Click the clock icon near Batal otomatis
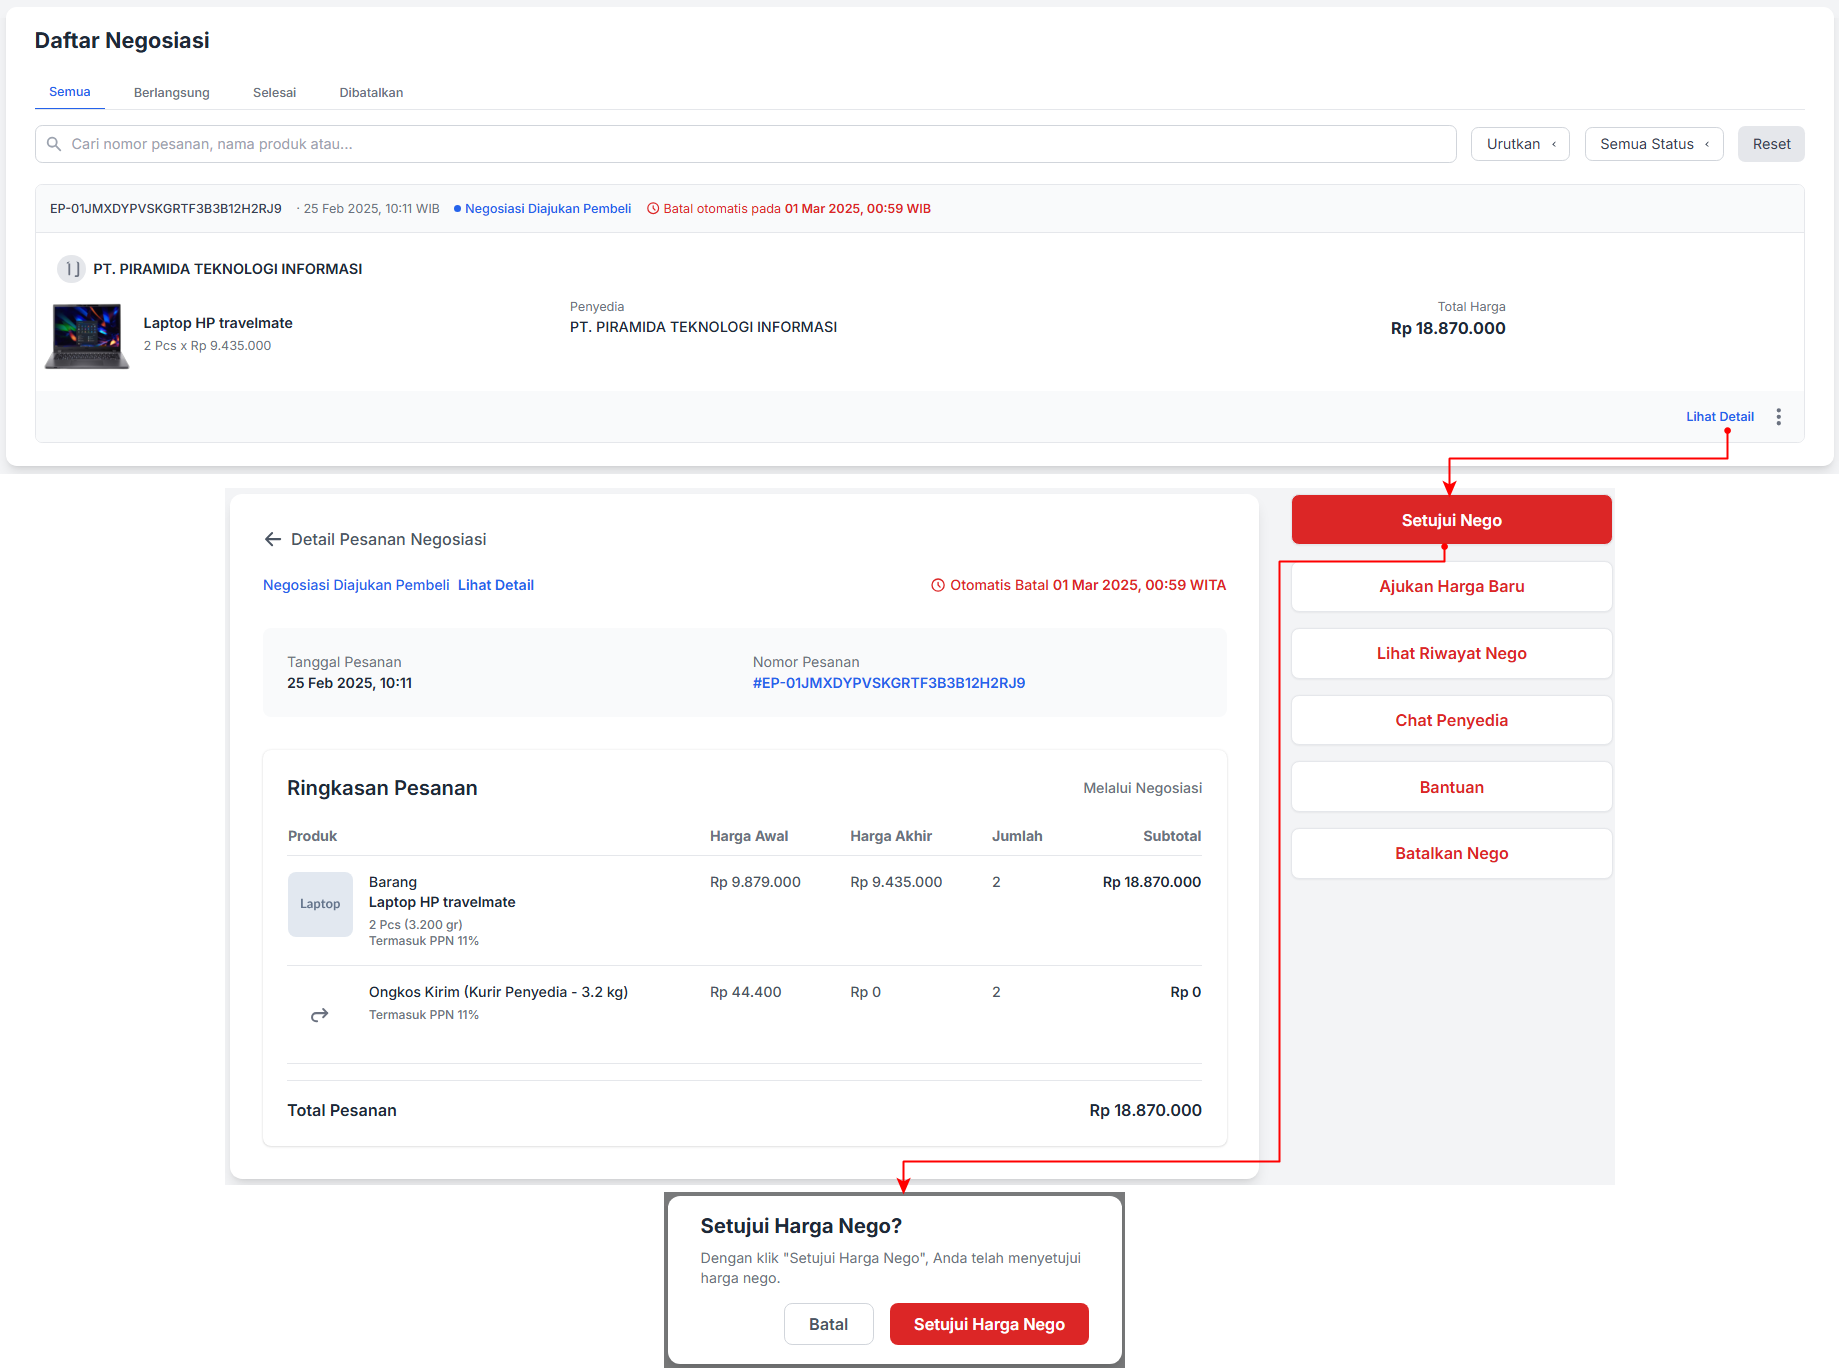 point(653,209)
